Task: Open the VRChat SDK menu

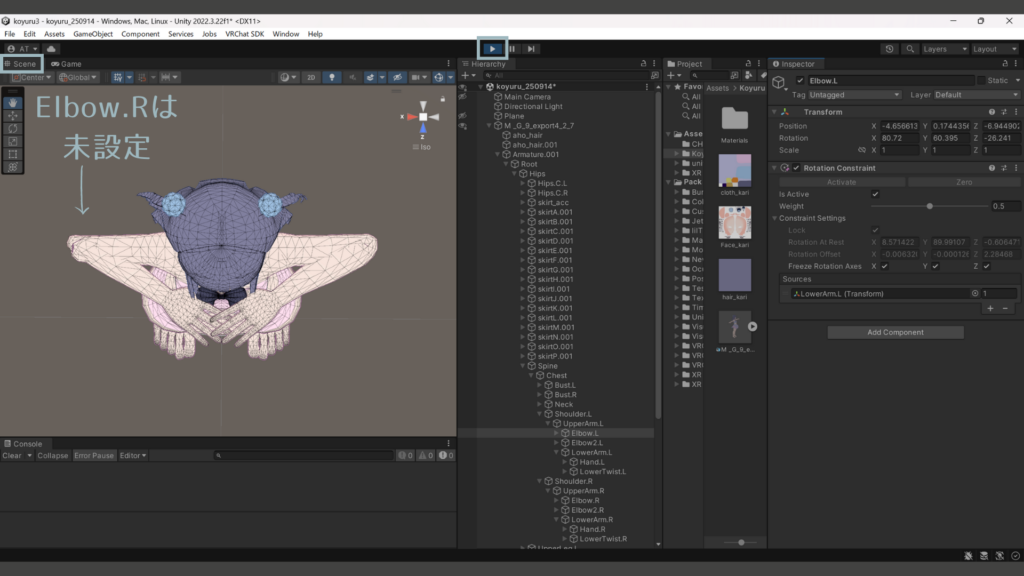Action: [x=243, y=34]
